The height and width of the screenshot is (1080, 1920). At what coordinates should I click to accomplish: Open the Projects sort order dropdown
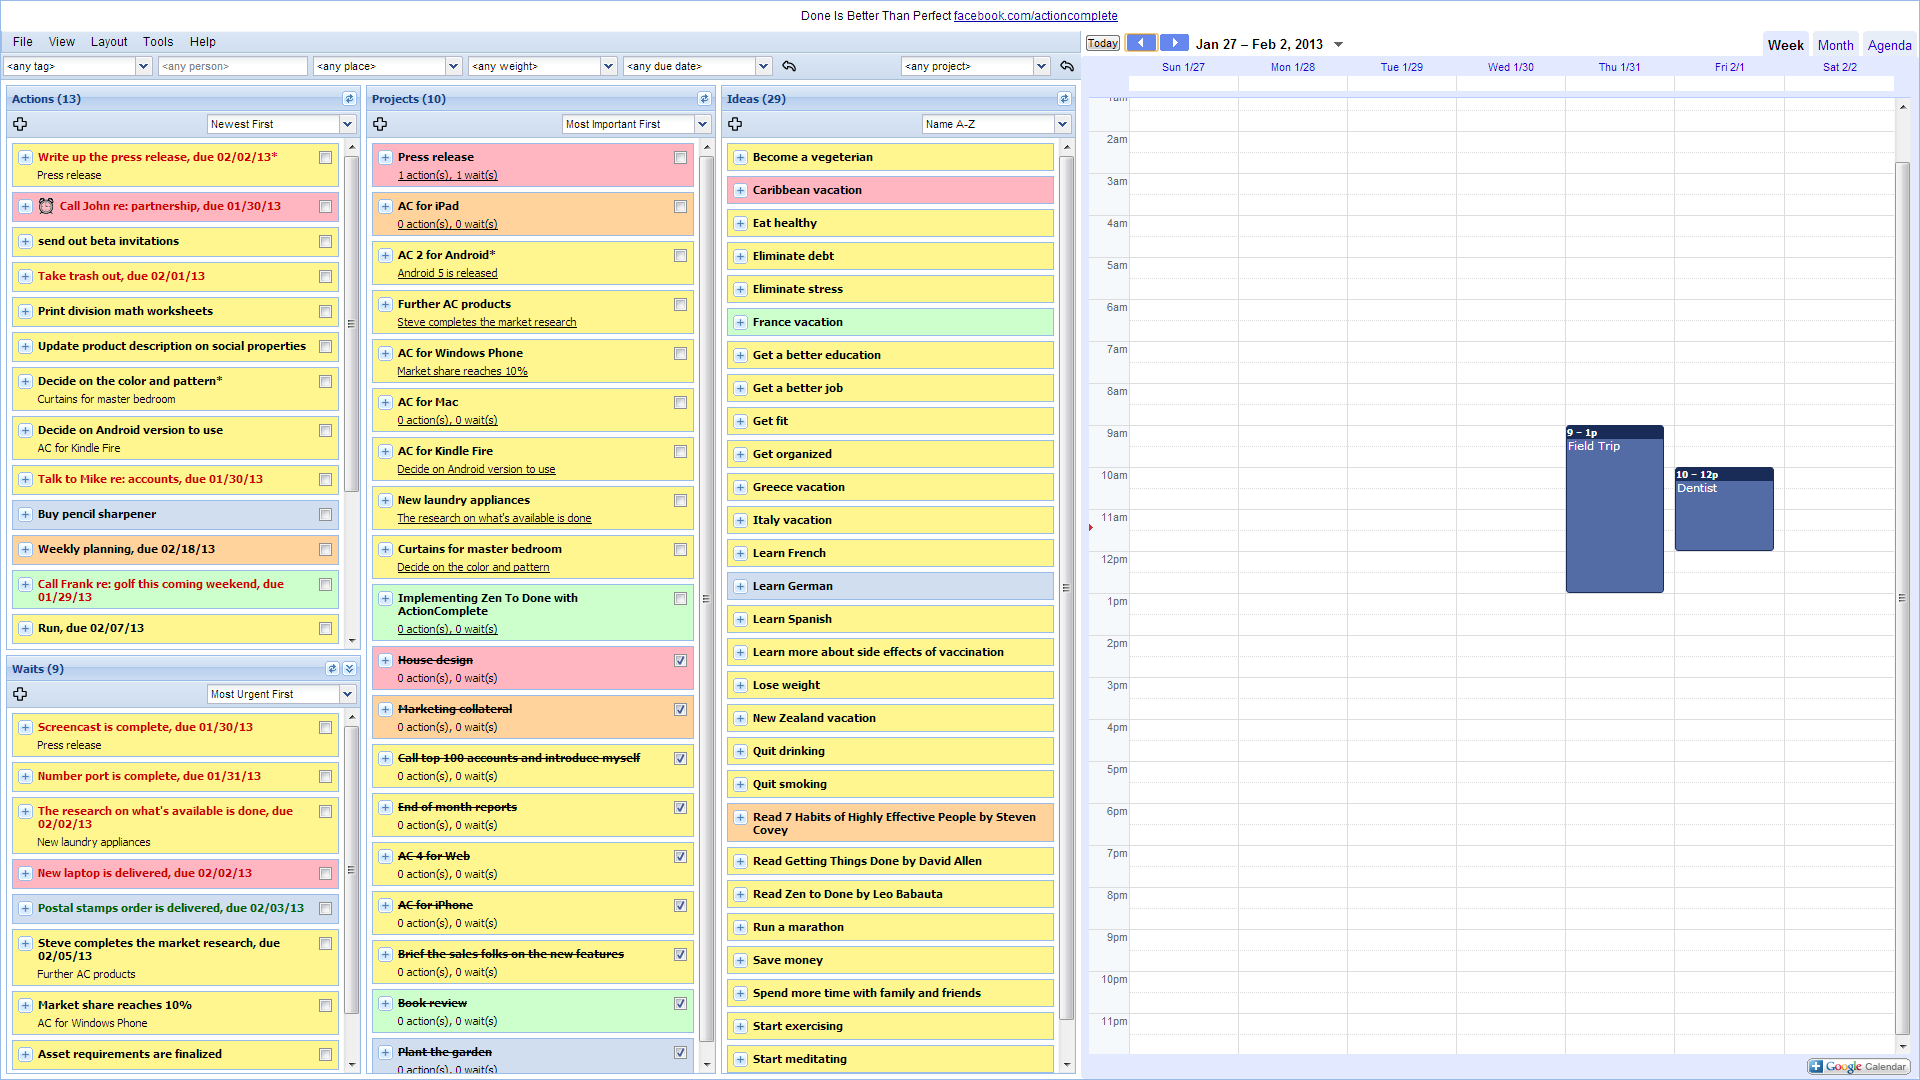coord(703,124)
